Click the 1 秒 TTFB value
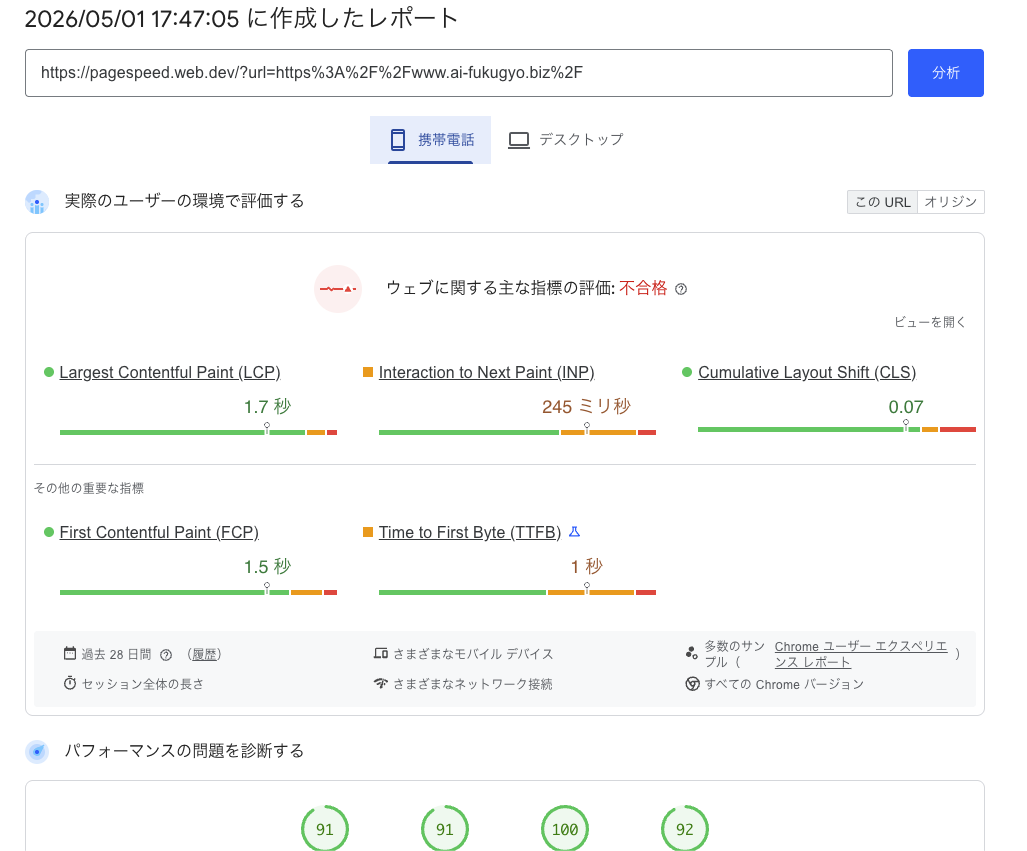This screenshot has height=851, width=1027. pos(586,567)
